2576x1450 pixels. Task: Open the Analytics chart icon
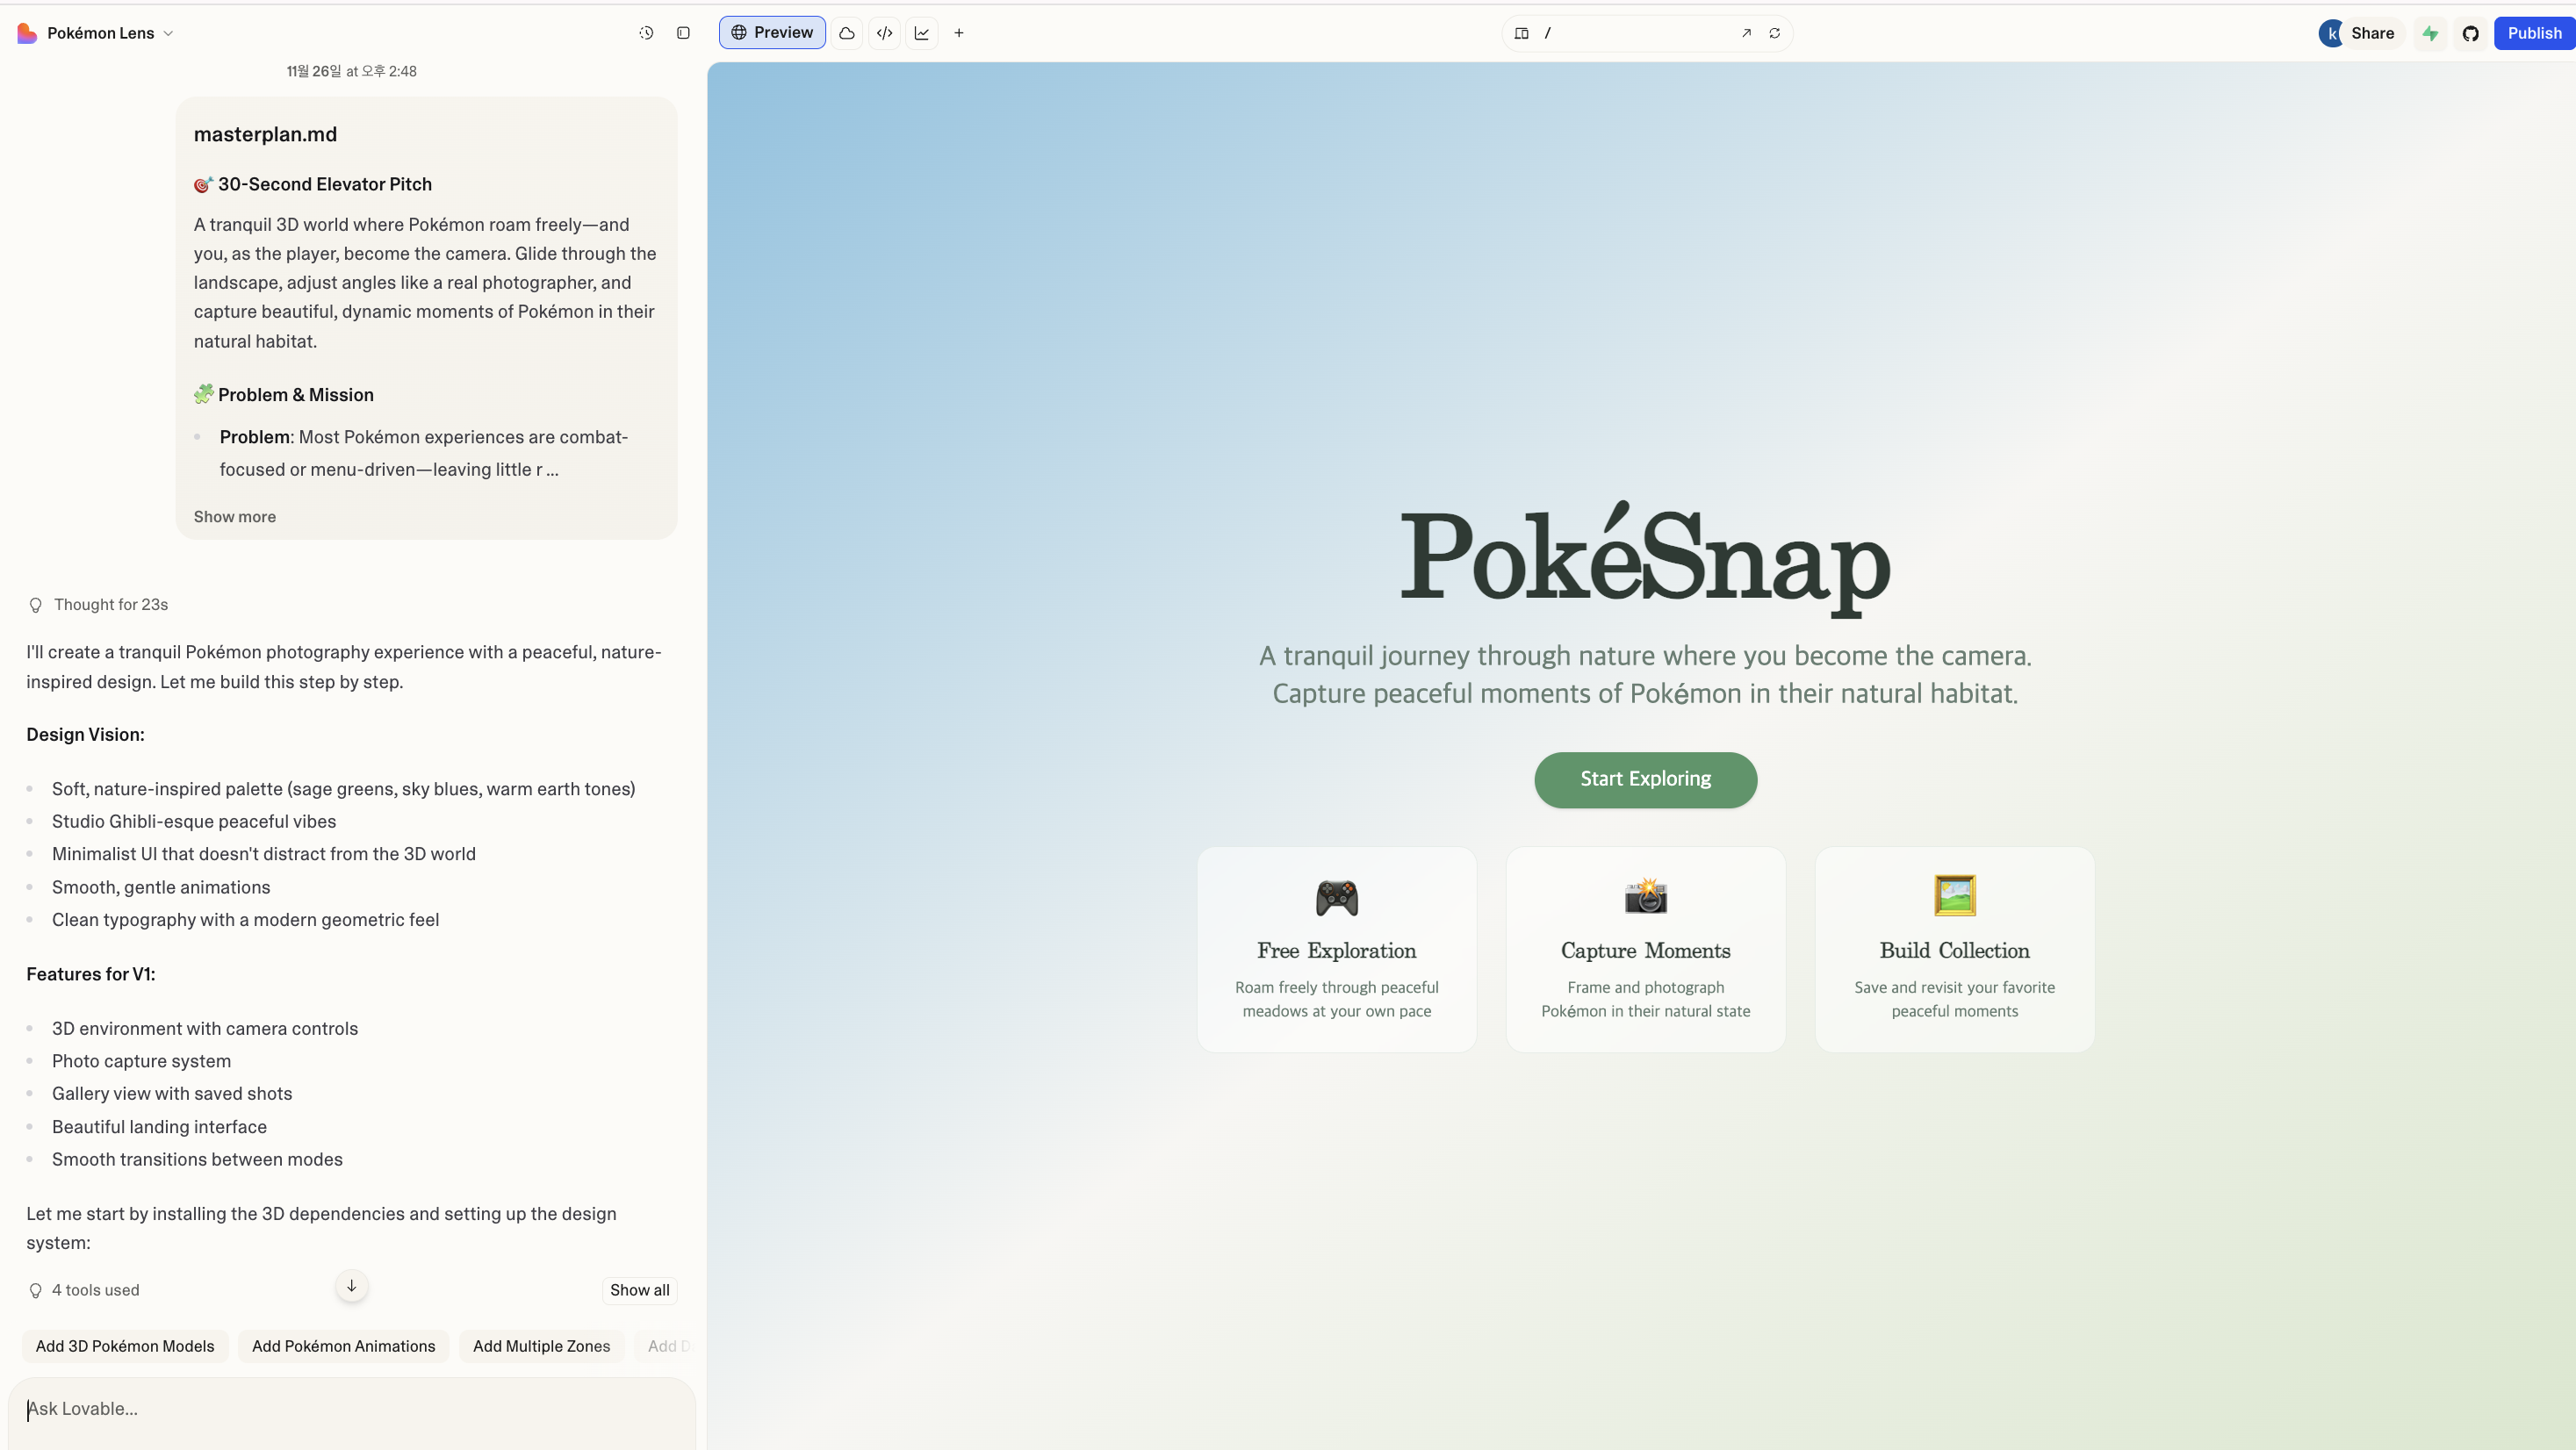922,33
